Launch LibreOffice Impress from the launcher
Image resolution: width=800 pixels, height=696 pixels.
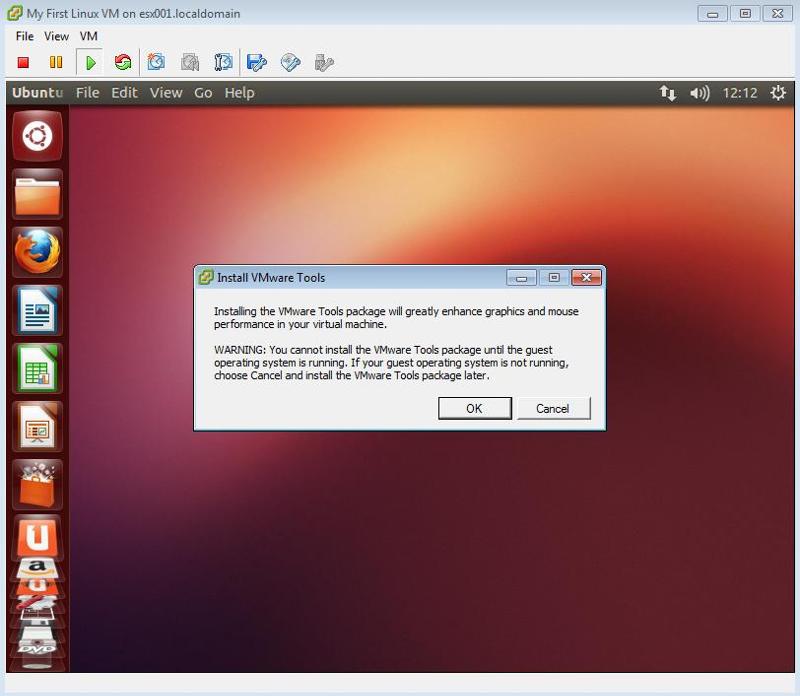[x=37, y=427]
